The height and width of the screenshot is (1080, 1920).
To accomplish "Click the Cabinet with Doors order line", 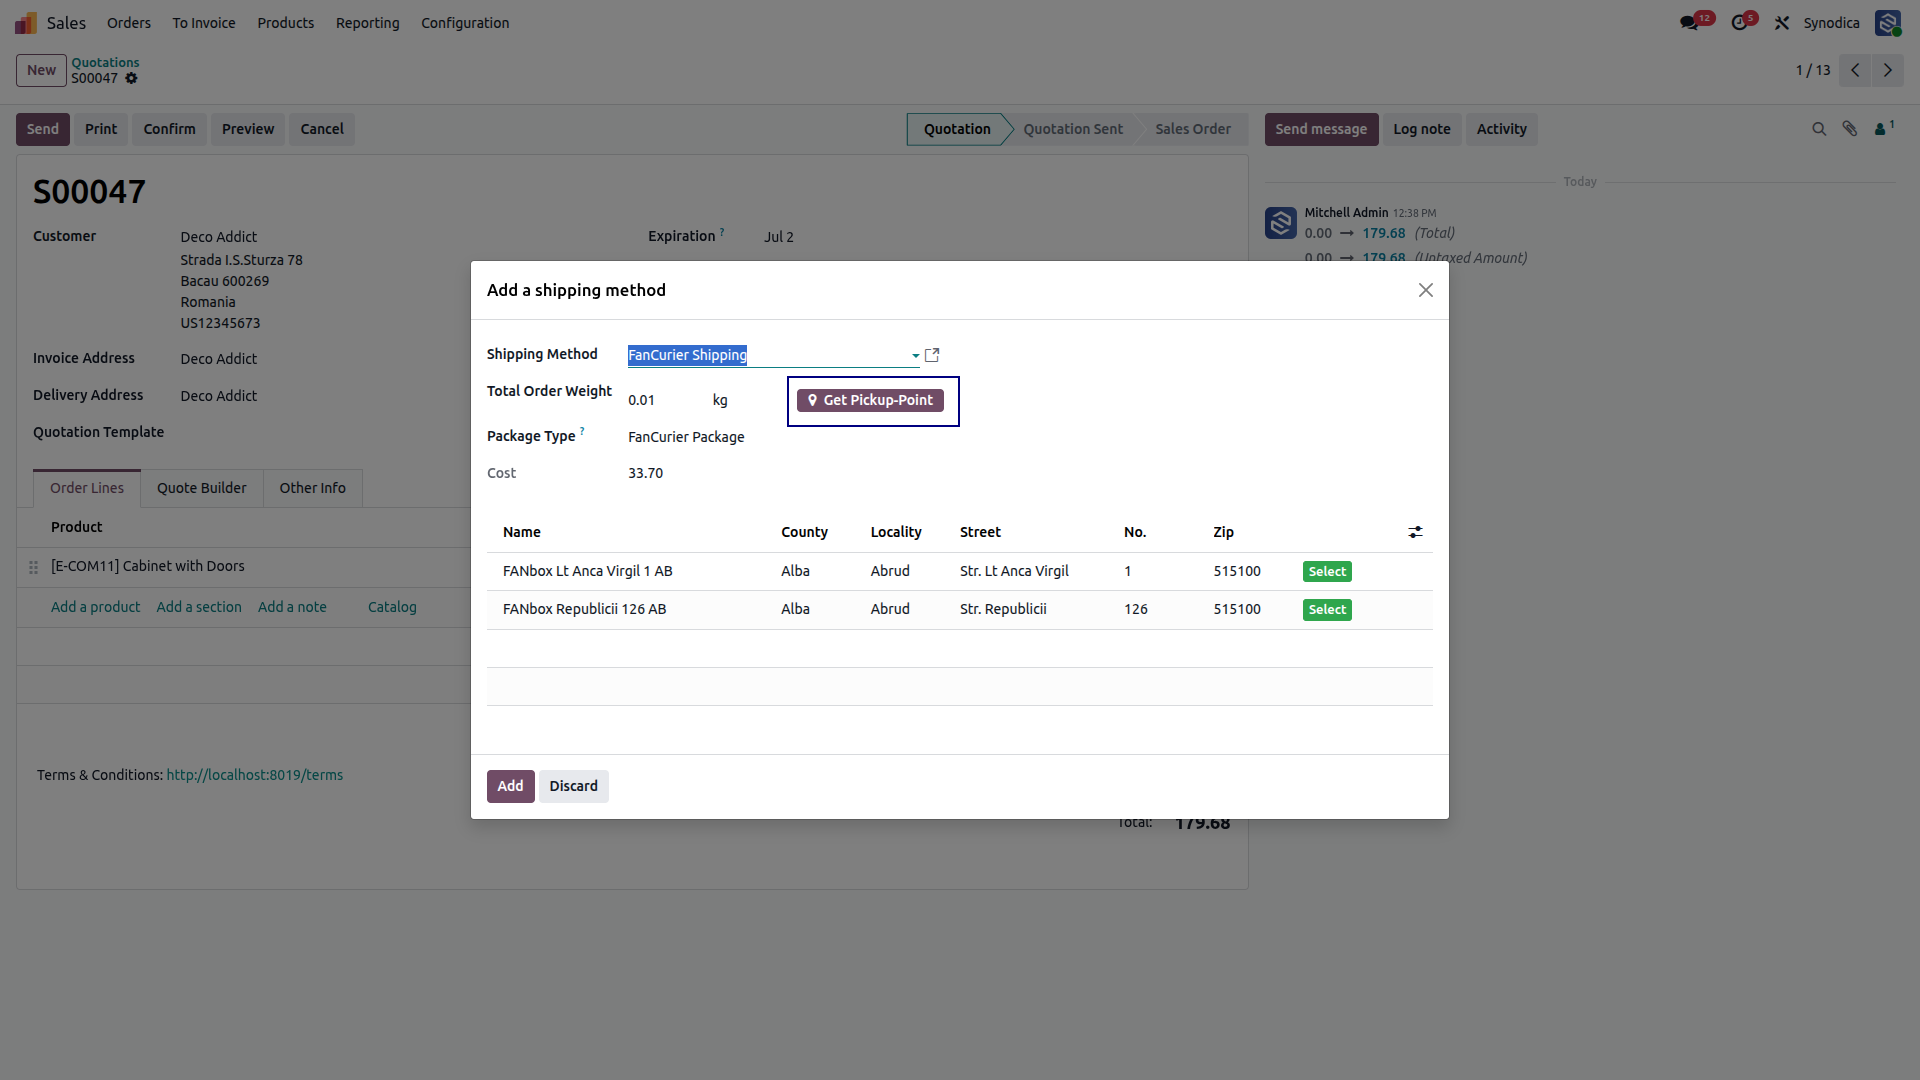I will pos(148,566).
